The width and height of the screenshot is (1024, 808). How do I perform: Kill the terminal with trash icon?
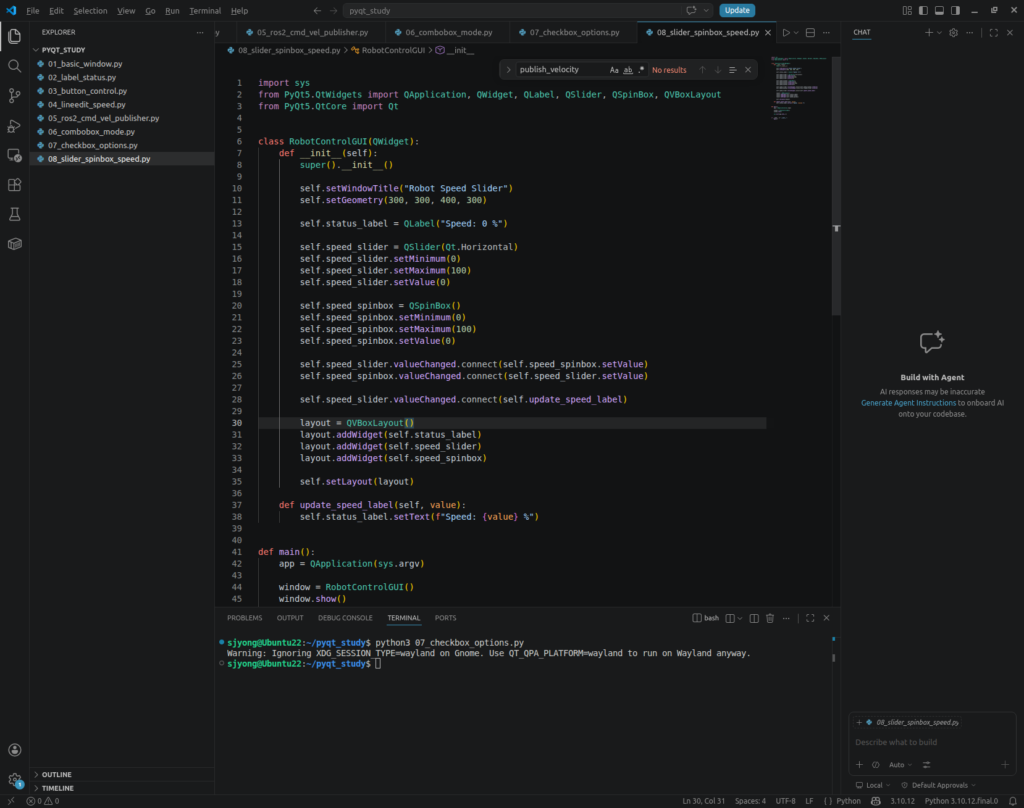point(770,618)
